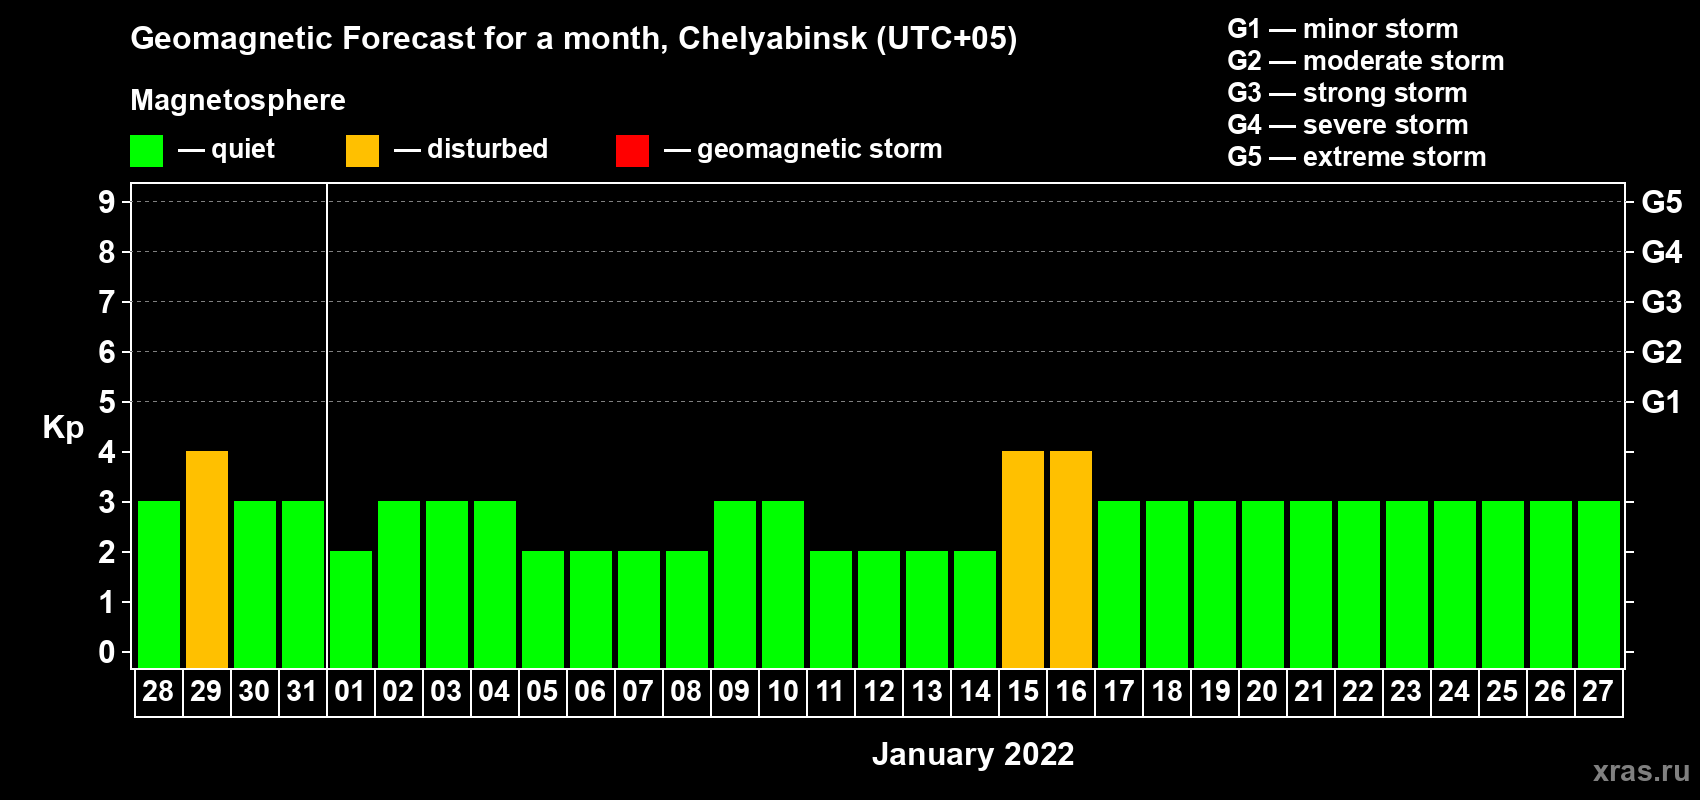This screenshot has width=1700, height=800.
Task: Click the xras.ru watermark link
Action: tap(1641, 771)
